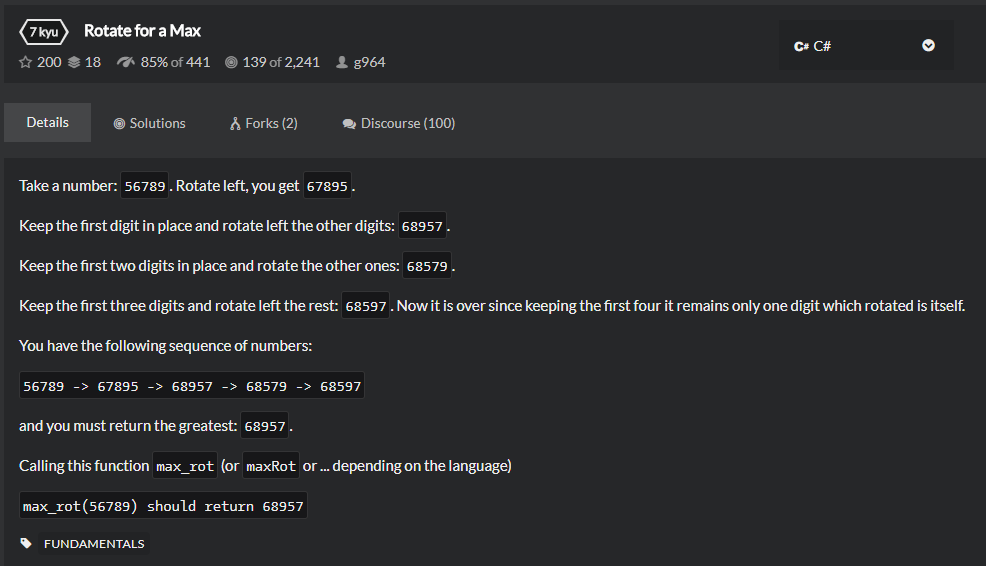This screenshot has height=566, width=986.
Task: Click the Solutions tab's target icon
Action: [119, 123]
